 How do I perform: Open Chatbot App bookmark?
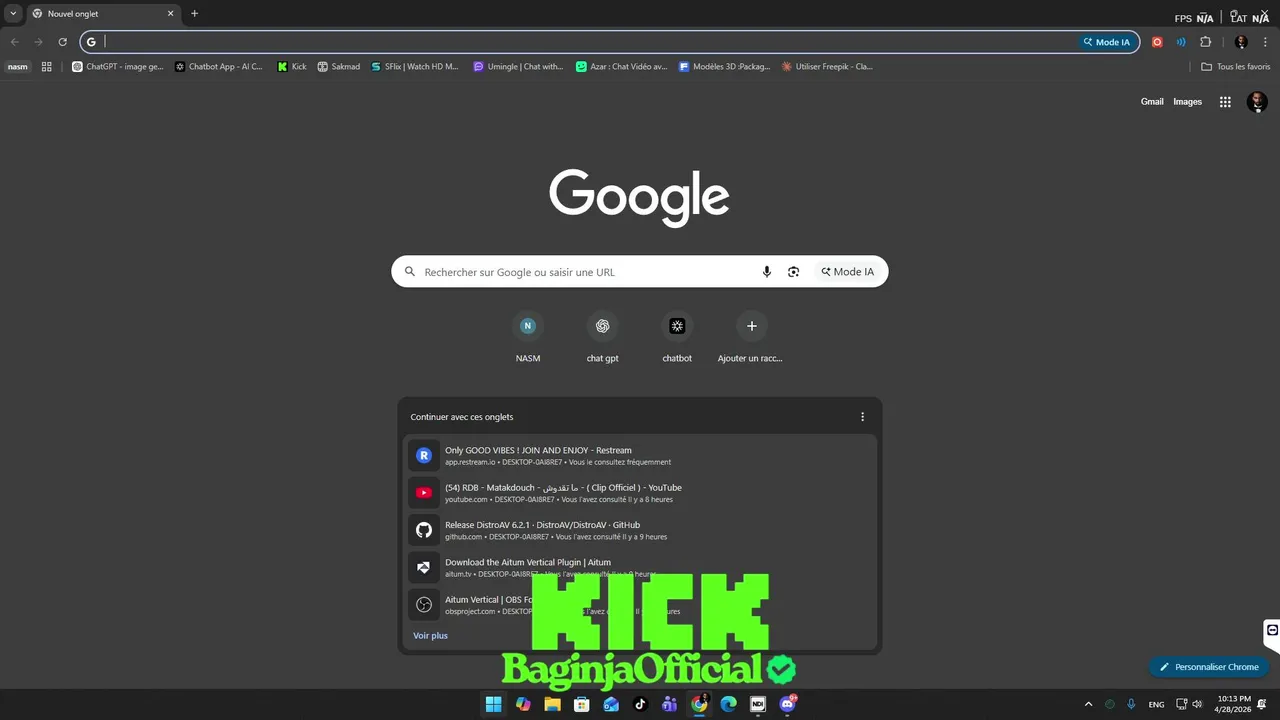pos(219,67)
